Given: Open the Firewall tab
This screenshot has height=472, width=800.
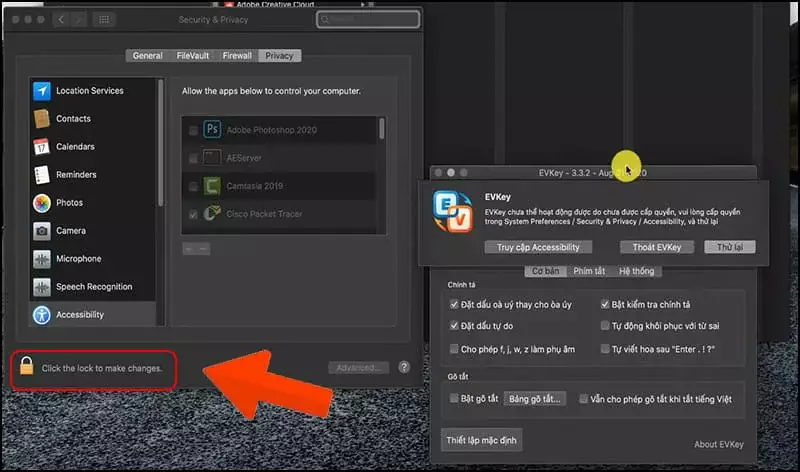Looking at the screenshot, I should pyautogui.click(x=237, y=56).
